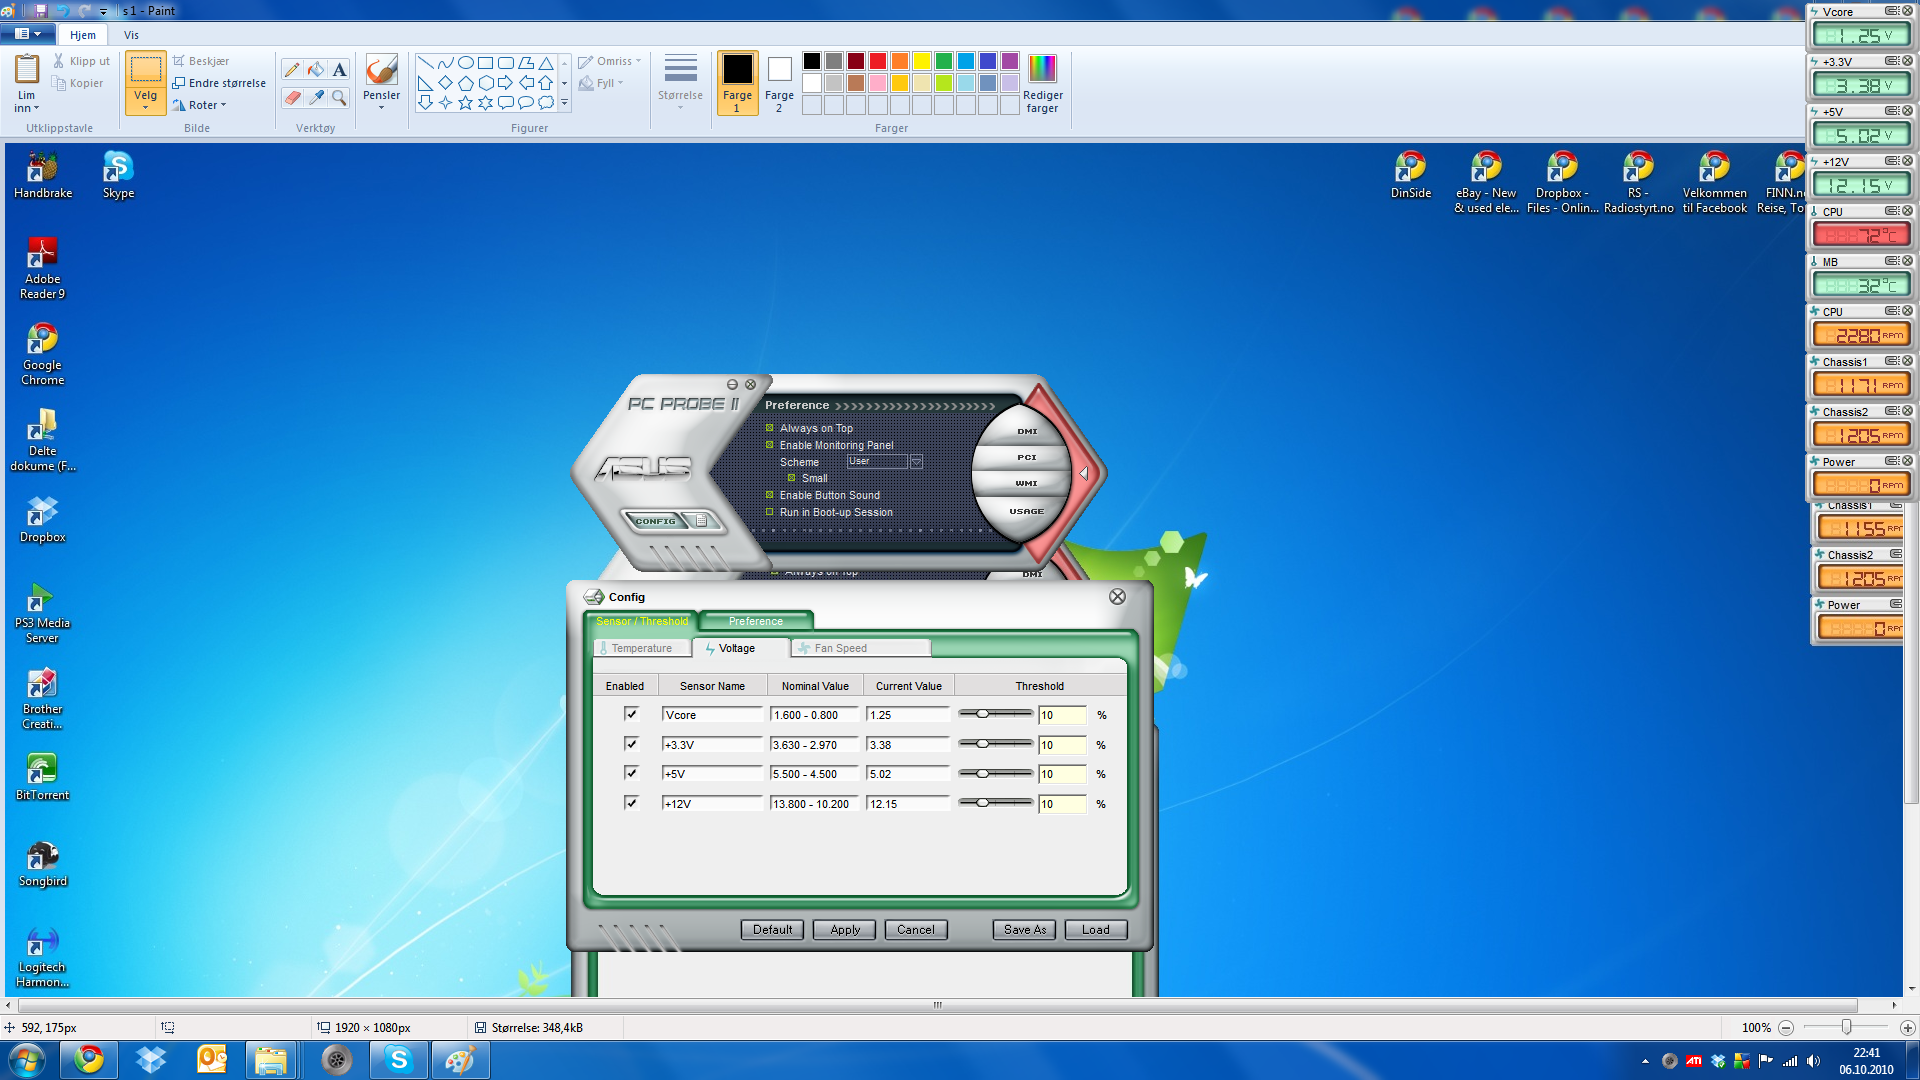The width and height of the screenshot is (1920, 1080).
Task: Click Temperature tab in pictured Config dialog
Action: [x=641, y=648]
